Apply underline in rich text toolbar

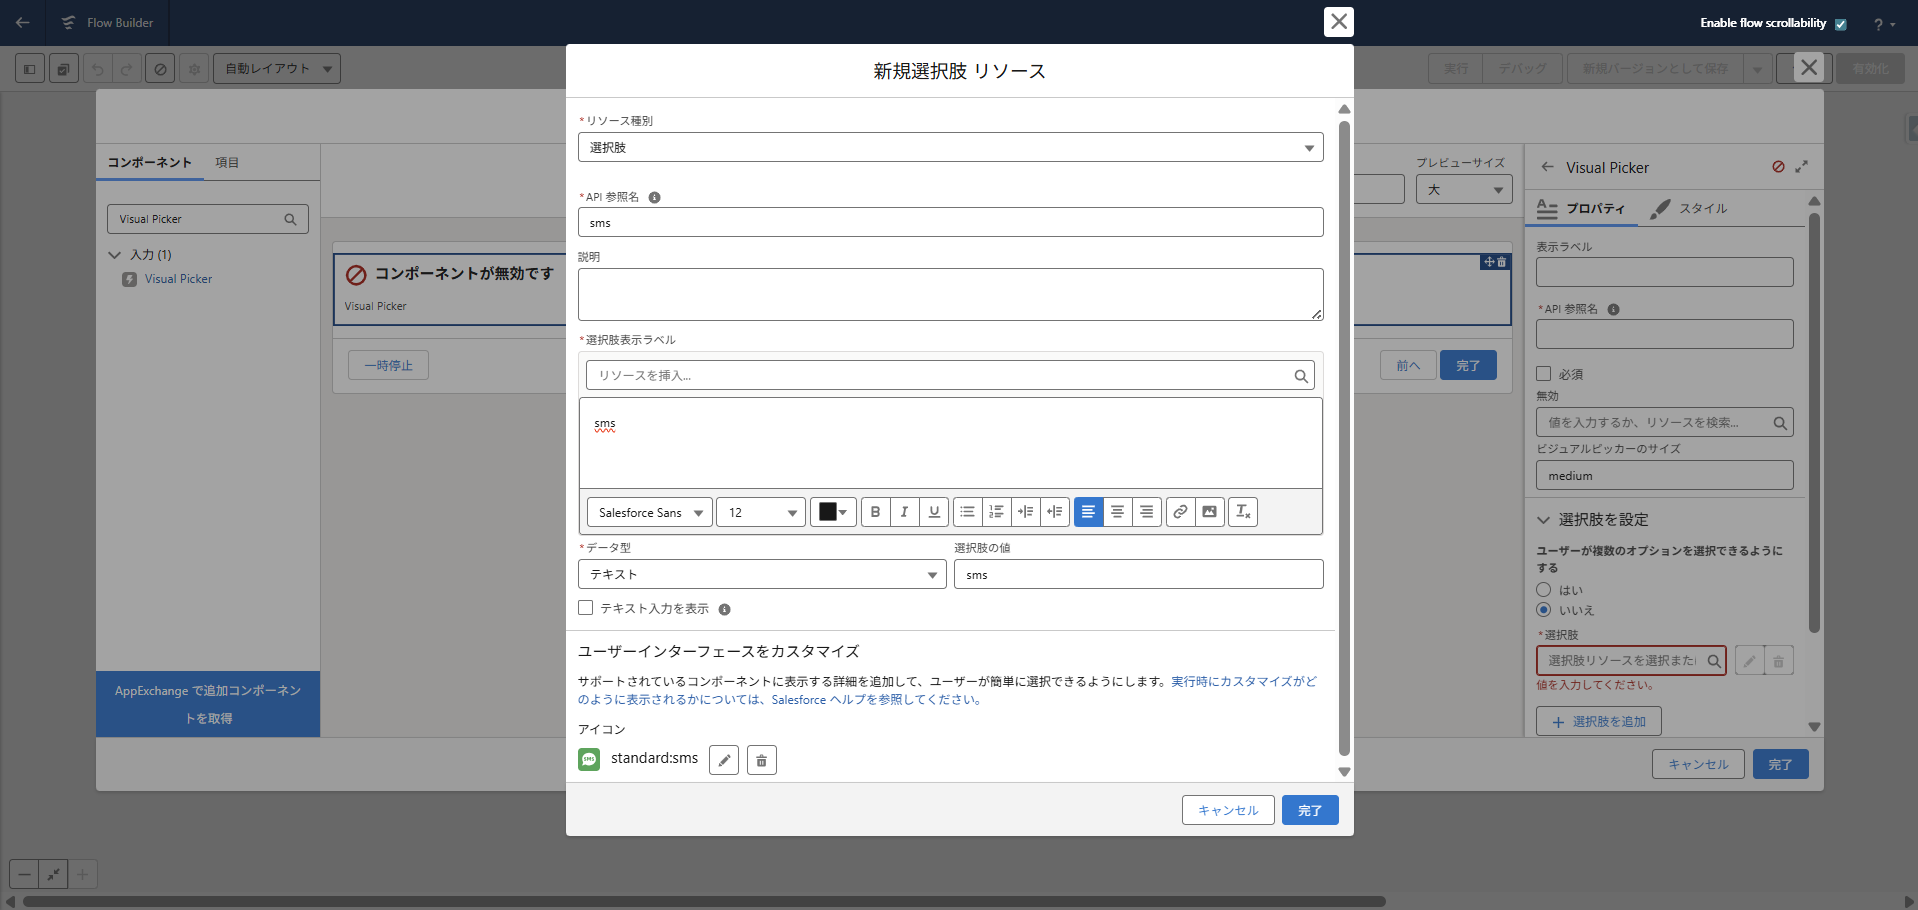click(x=934, y=512)
